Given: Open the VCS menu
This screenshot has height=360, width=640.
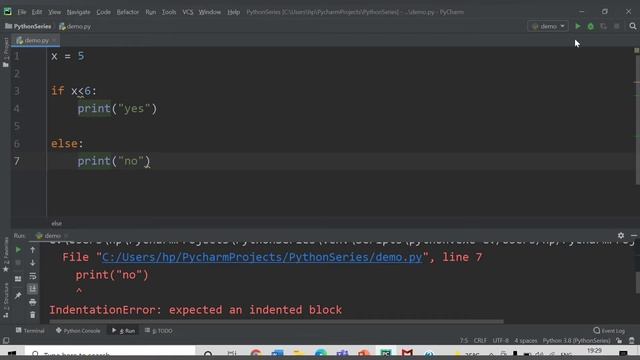Looking at the screenshot, I should tap(188, 12).
